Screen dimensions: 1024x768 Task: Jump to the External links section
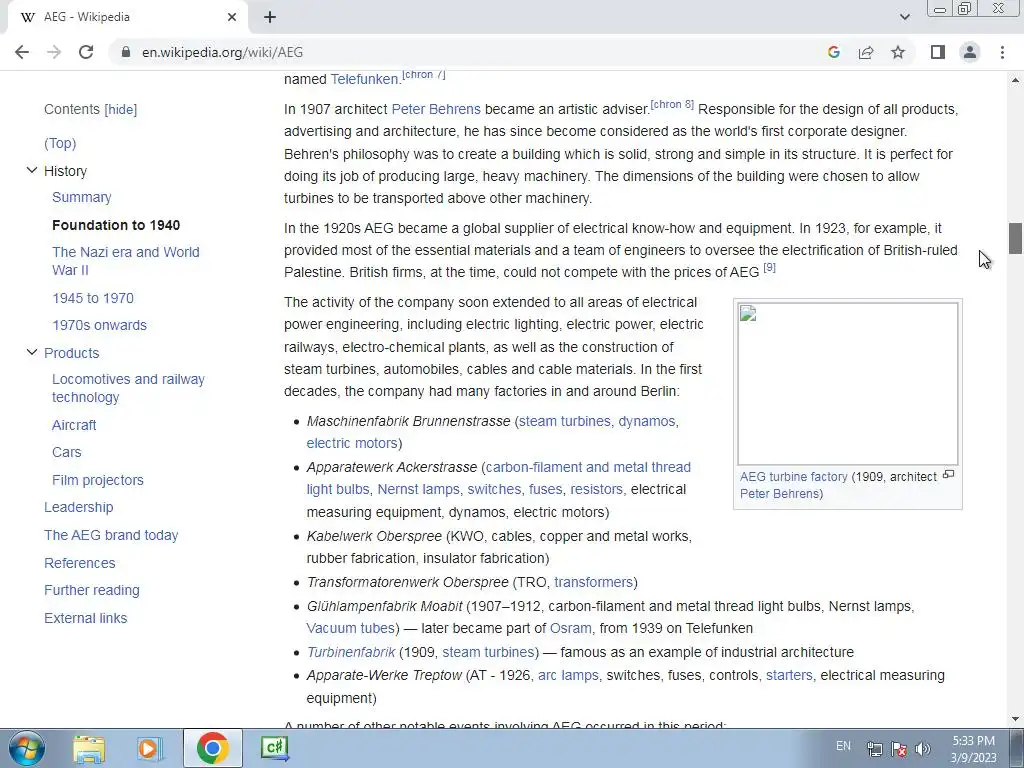[86, 618]
